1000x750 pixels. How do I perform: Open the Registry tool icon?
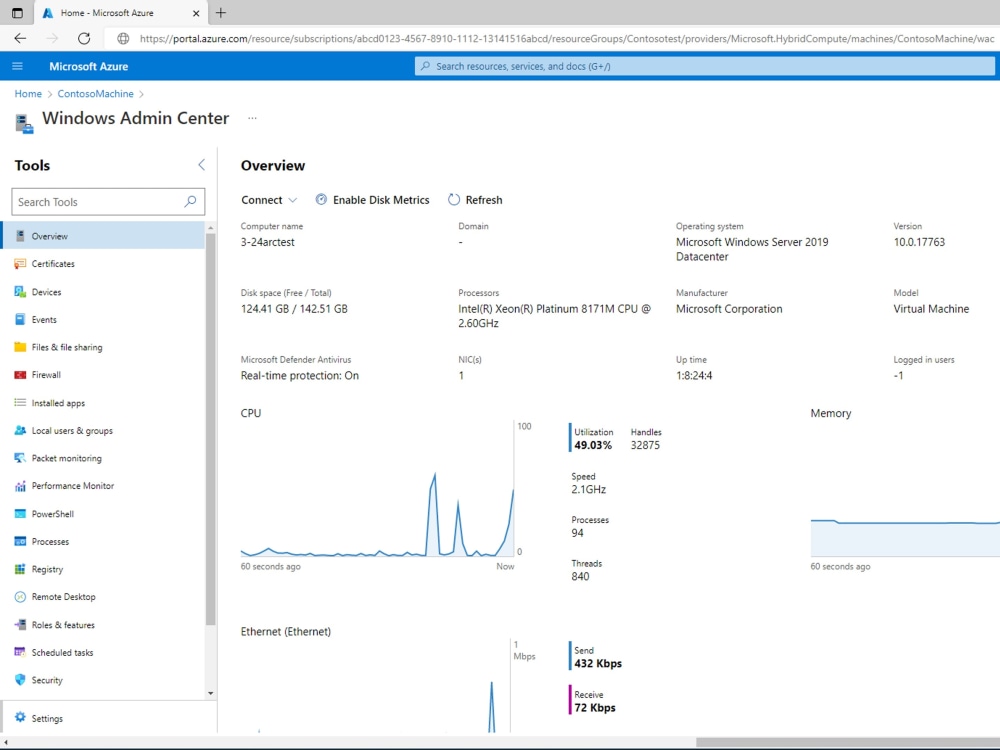pos(20,569)
